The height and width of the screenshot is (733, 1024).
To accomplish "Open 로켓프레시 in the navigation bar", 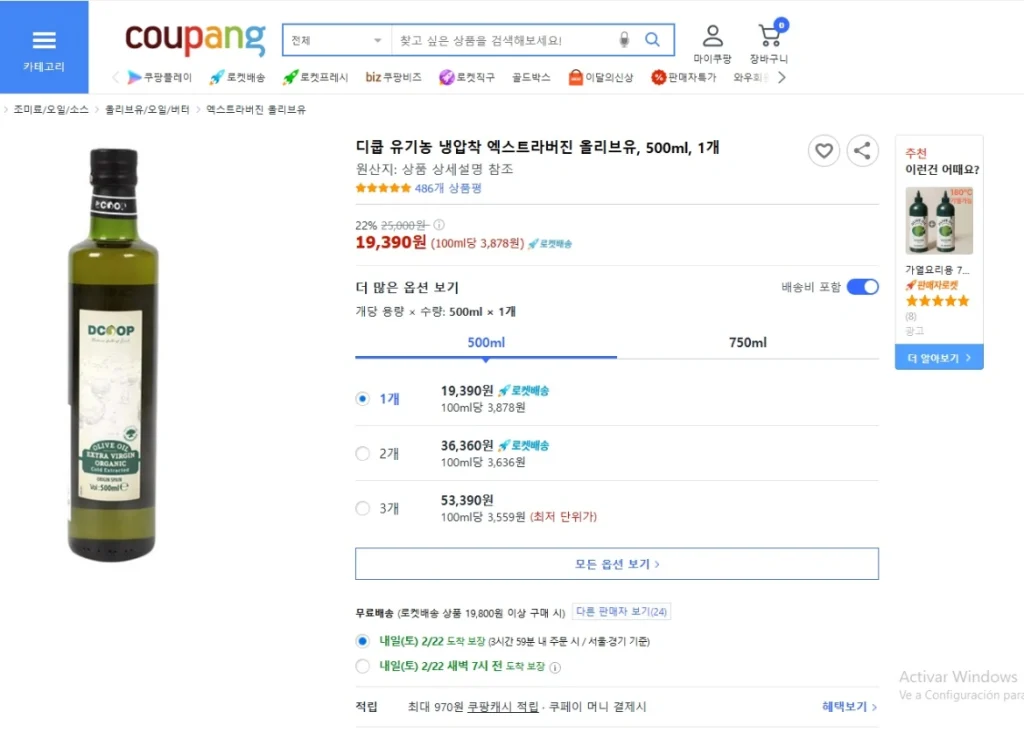I will tap(315, 77).
